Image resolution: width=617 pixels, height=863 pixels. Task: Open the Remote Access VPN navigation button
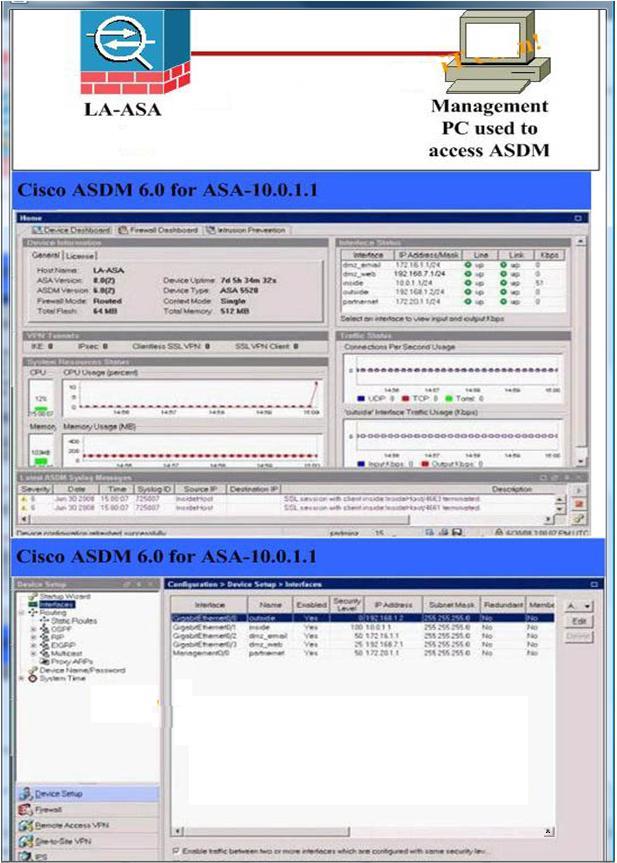pyautogui.click(x=88, y=826)
